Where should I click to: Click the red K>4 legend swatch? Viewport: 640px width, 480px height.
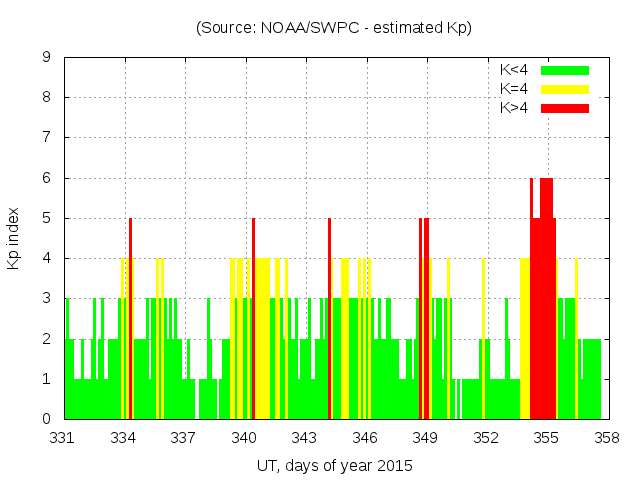pos(565,108)
